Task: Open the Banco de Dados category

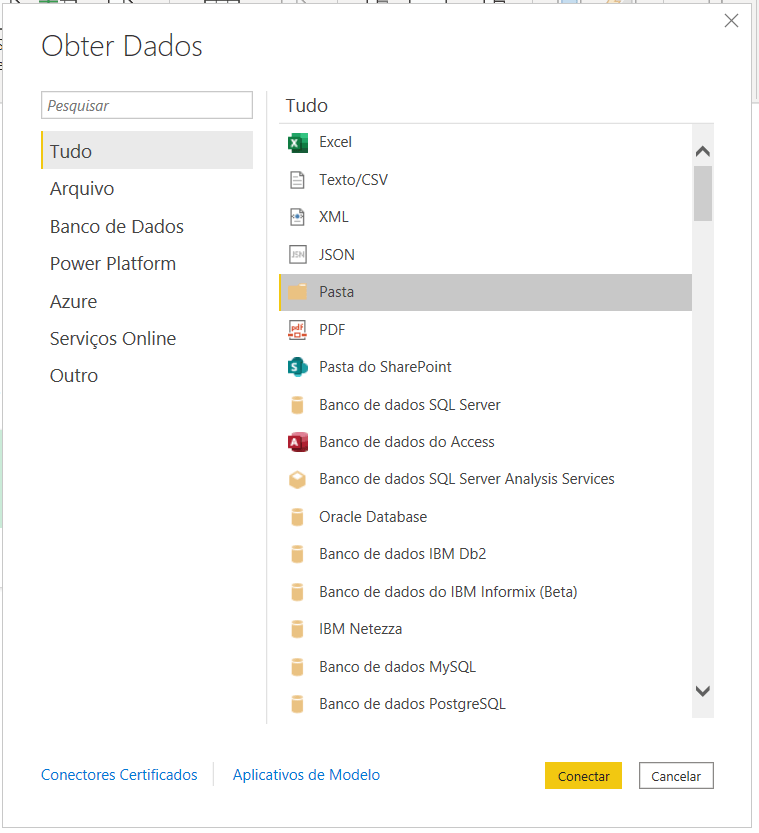Action: pos(147,226)
